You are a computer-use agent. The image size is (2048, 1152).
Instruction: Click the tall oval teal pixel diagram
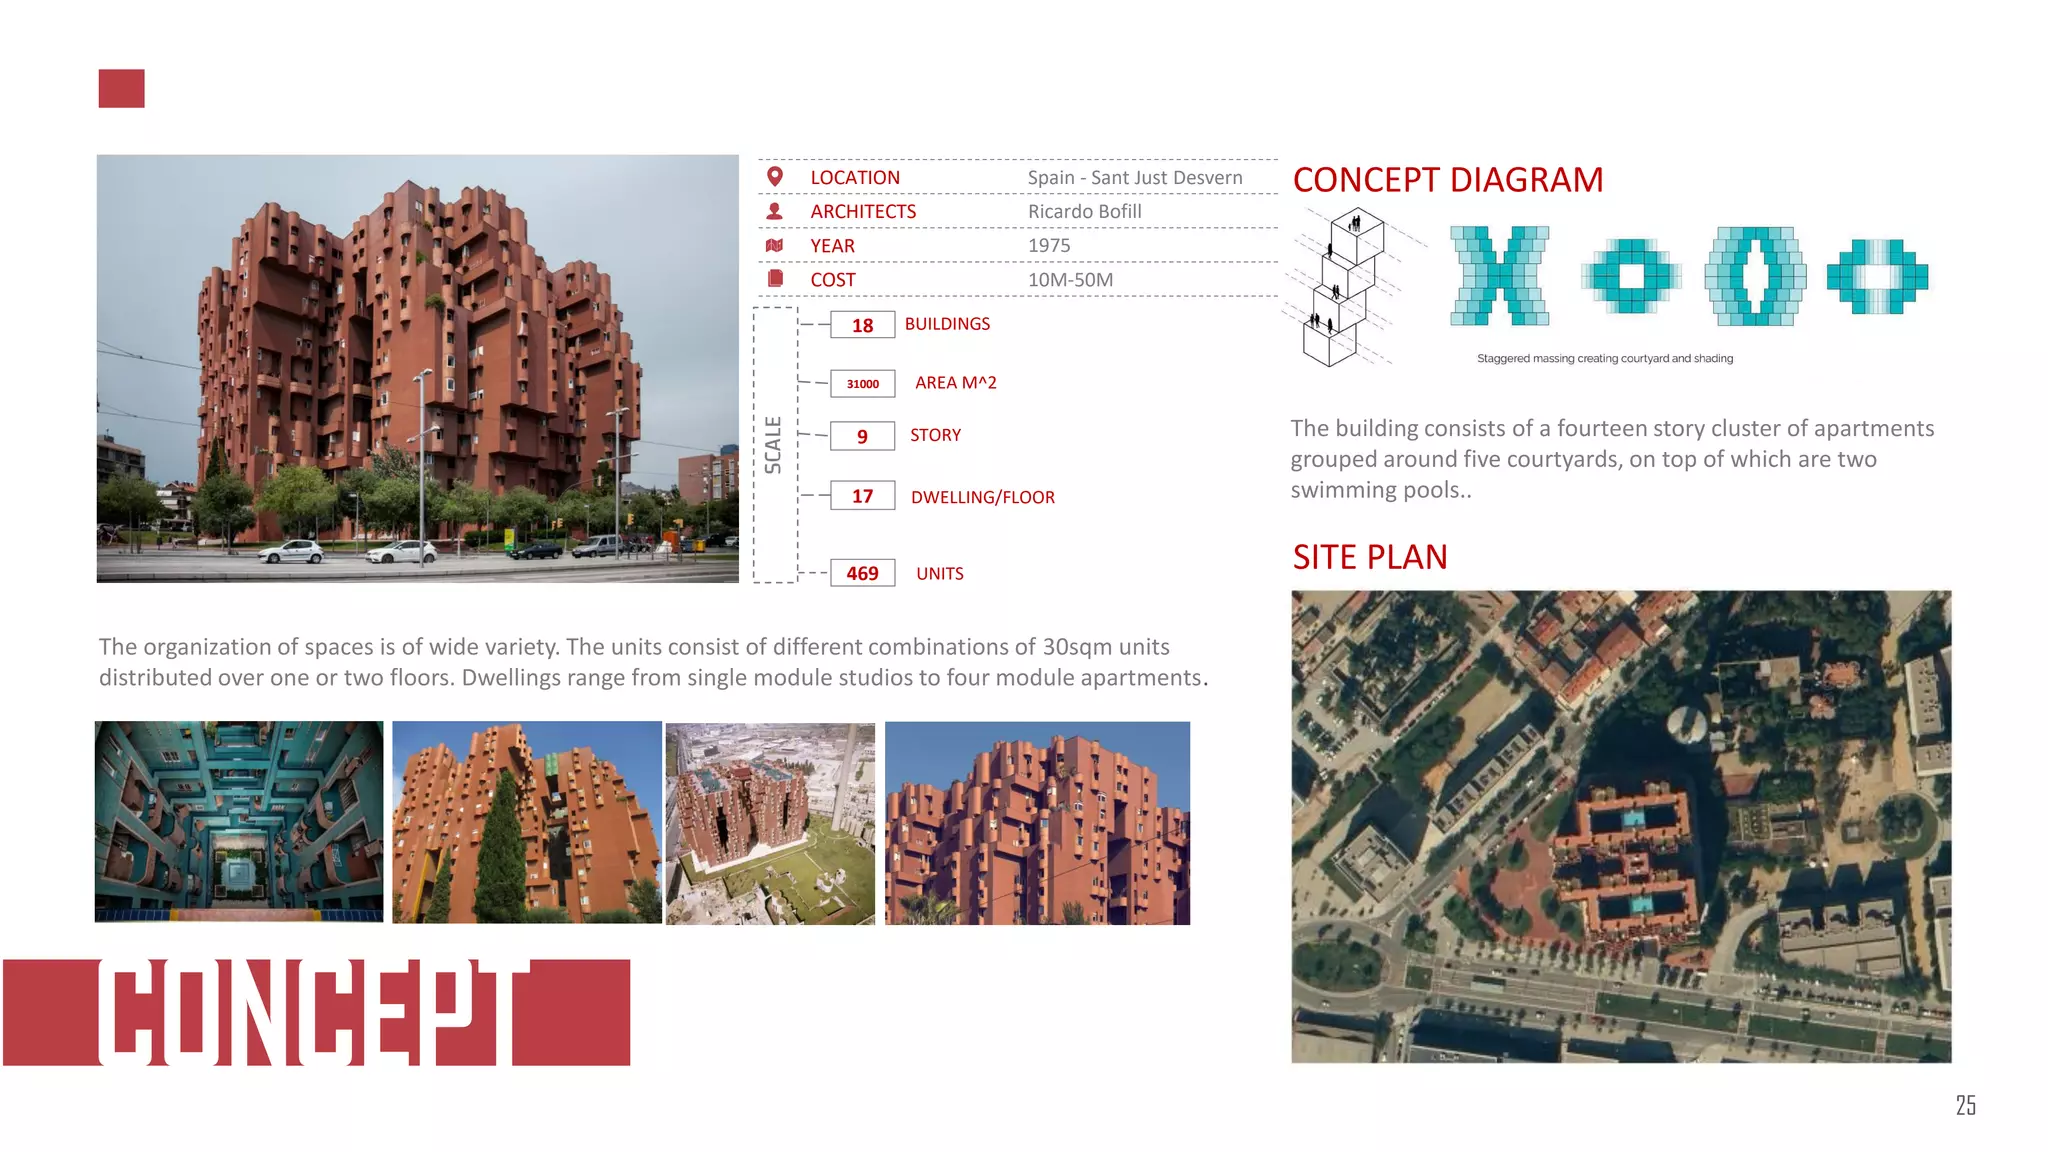(x=1755, y=276)
